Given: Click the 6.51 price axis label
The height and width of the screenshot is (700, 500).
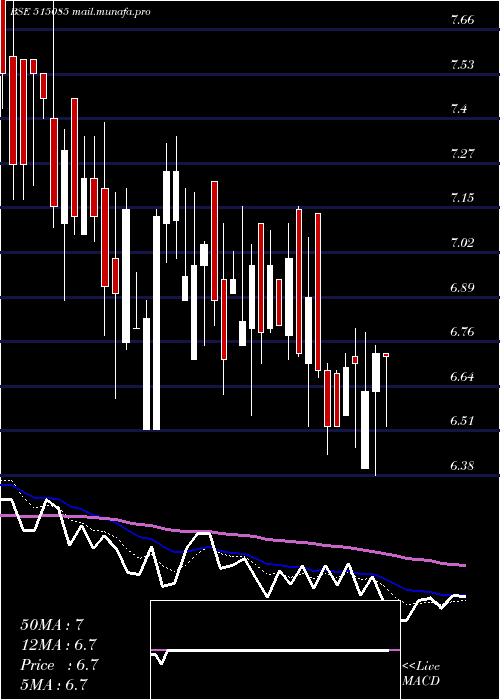Looking at the screenshot, I should [x=463, y=421].
